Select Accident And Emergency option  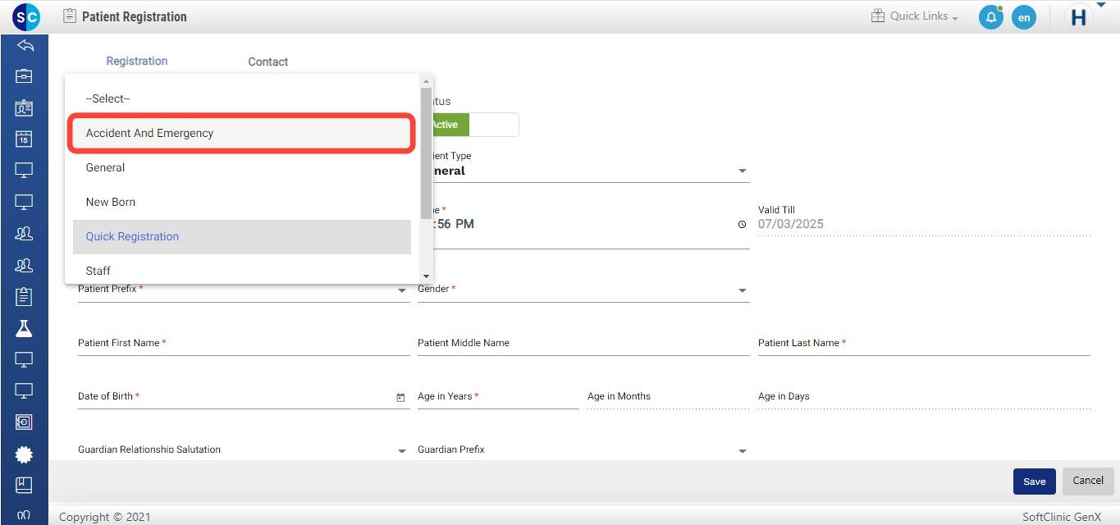tap(241, 133)
